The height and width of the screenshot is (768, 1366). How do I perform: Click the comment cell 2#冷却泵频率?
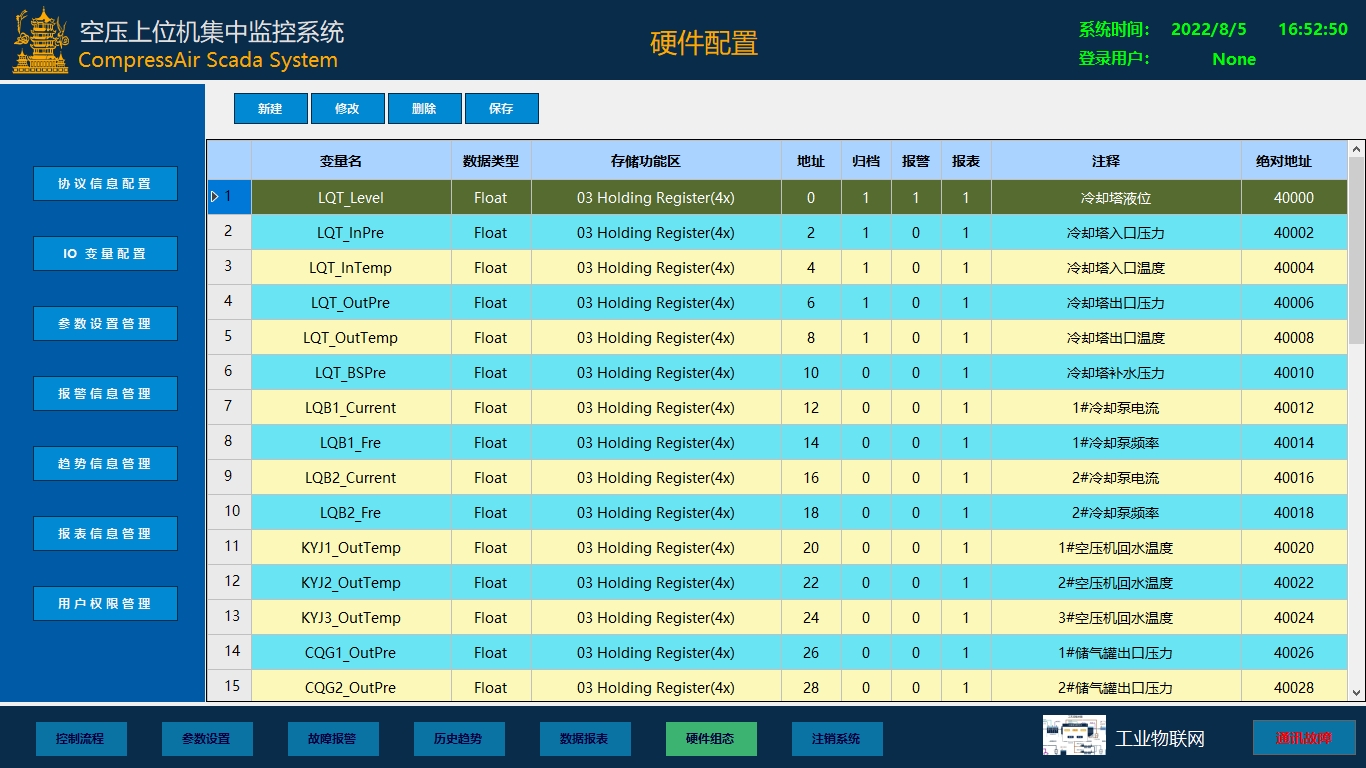(1116, 513)
